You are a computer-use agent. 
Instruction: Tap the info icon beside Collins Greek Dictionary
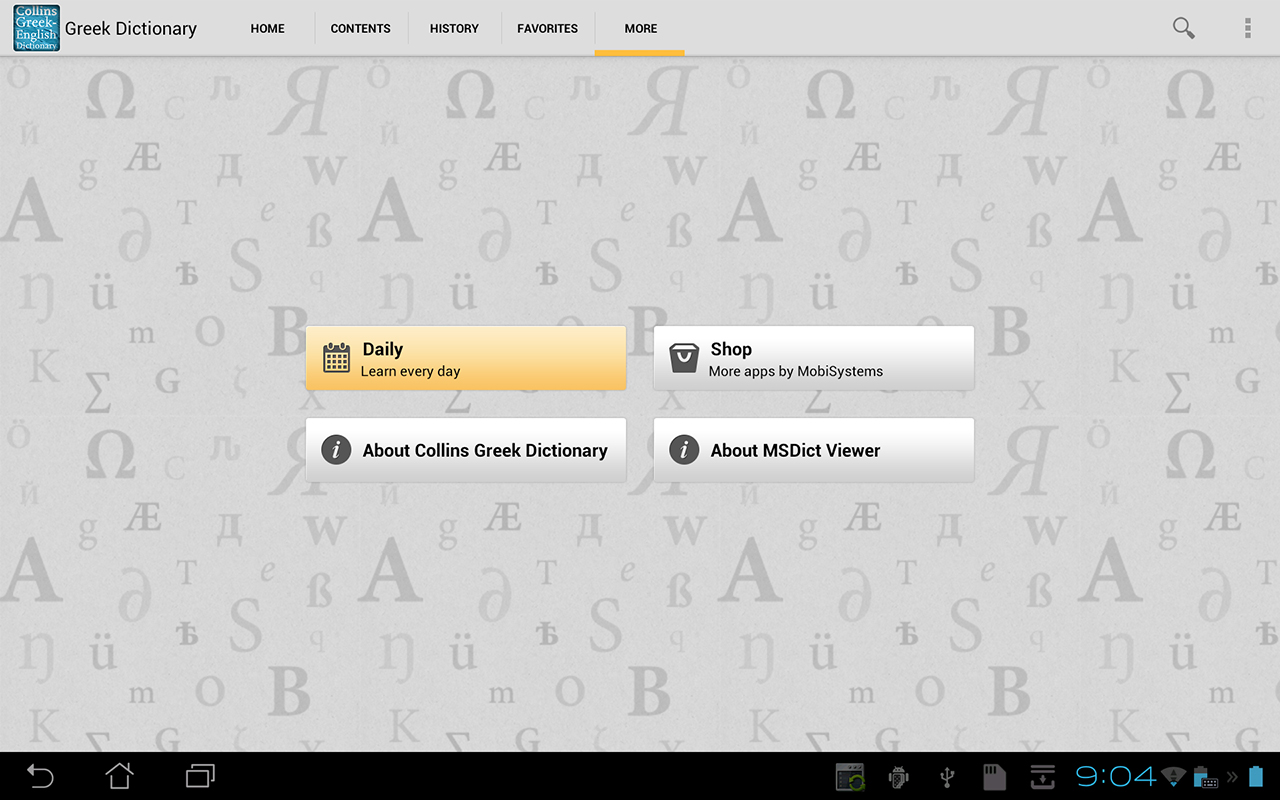[336, 450]
